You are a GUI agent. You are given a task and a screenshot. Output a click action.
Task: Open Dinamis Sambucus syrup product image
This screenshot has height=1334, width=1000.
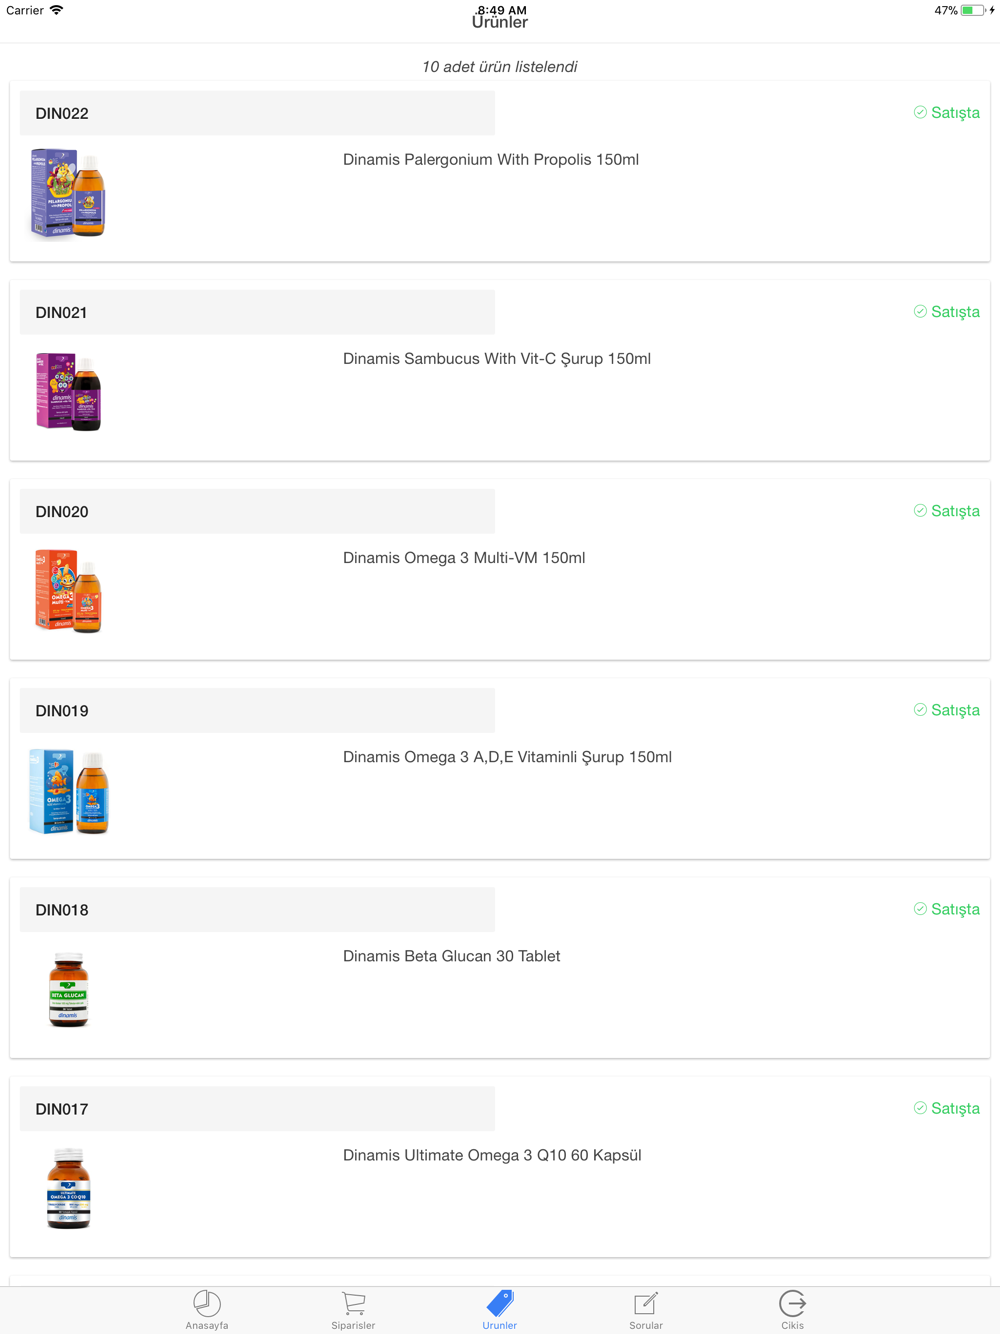click(x=68, y=392)
